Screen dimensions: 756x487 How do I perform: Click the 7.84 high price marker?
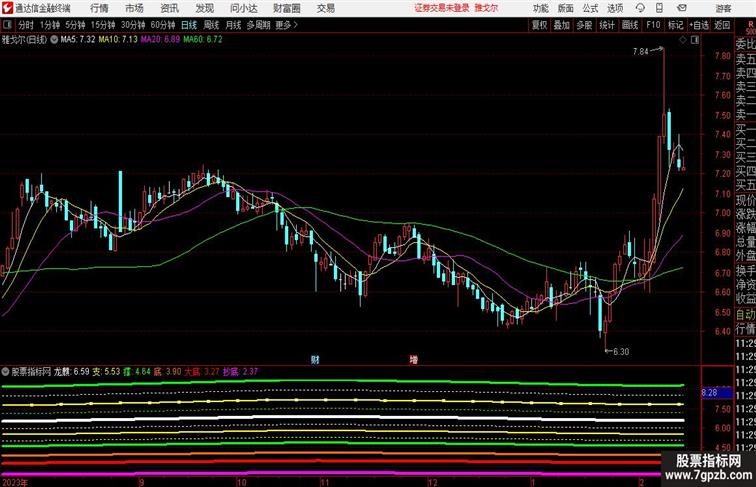tap(641, 51)
